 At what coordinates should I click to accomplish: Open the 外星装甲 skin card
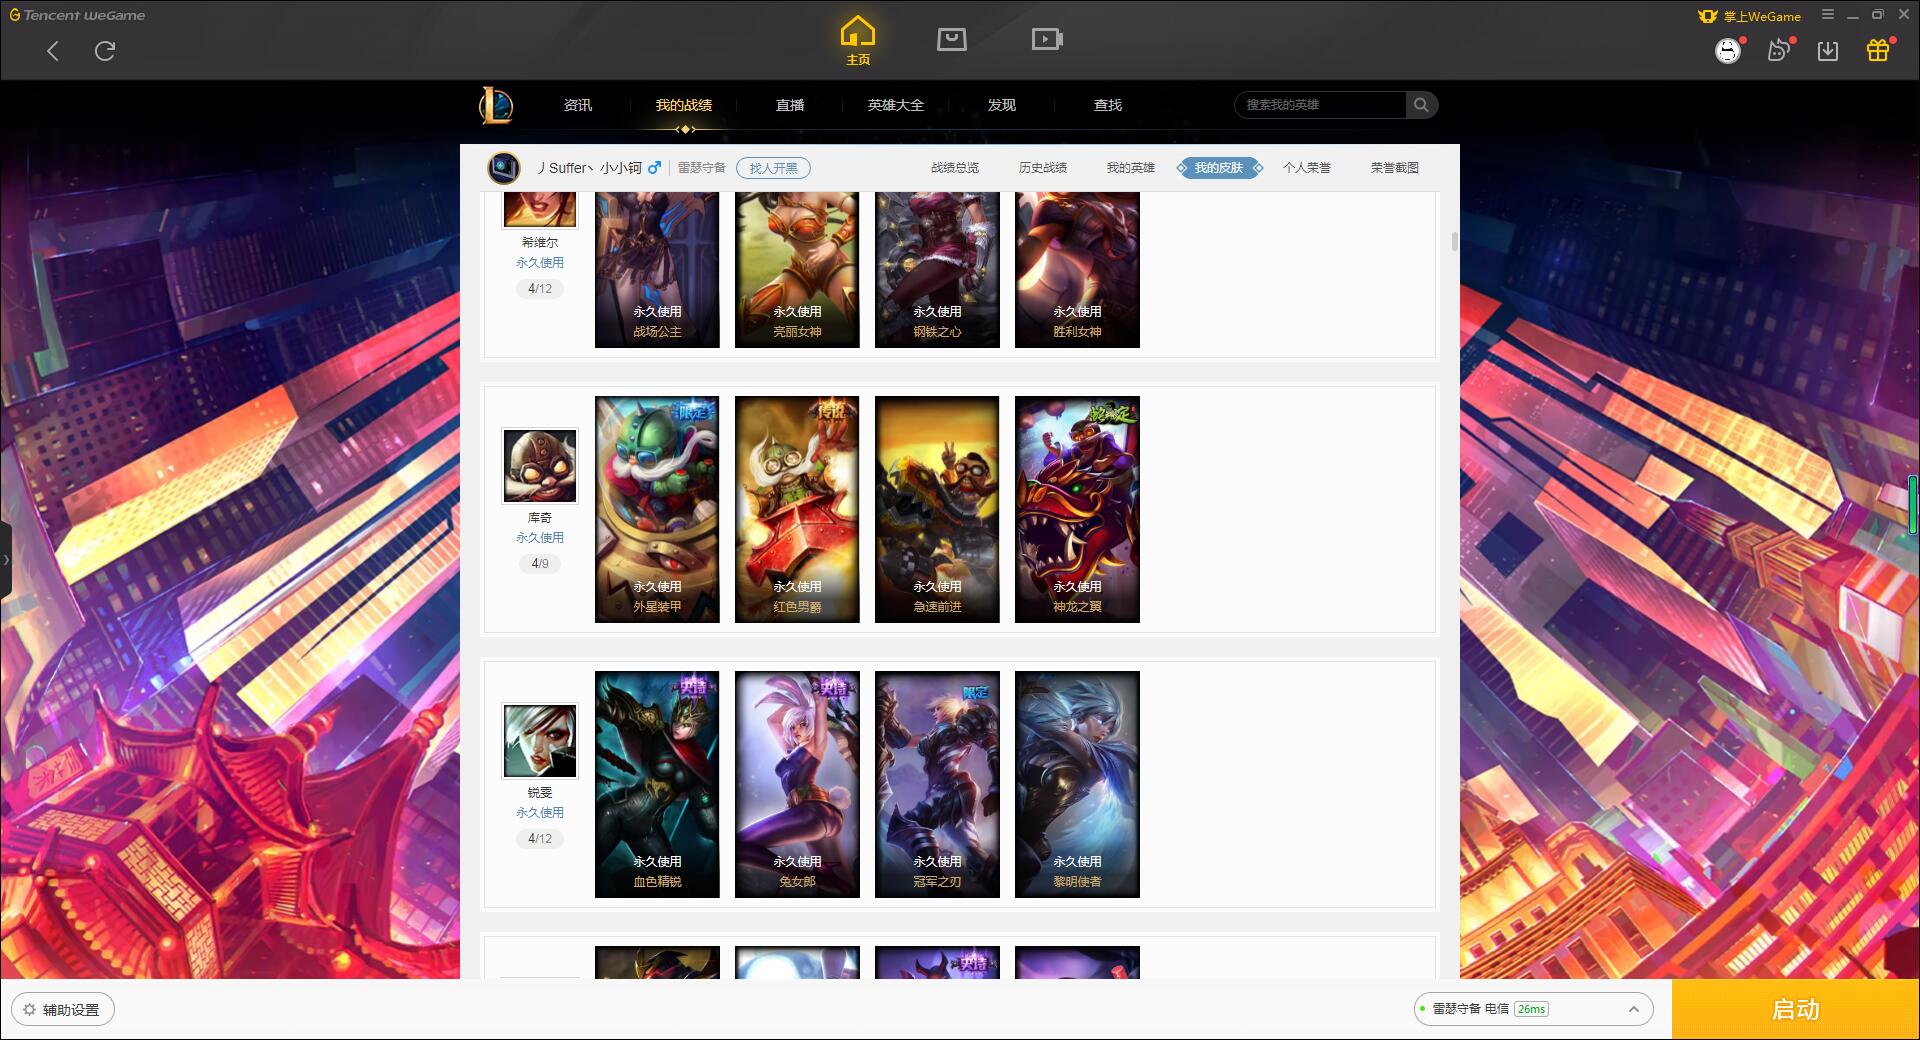coord(657,509)
